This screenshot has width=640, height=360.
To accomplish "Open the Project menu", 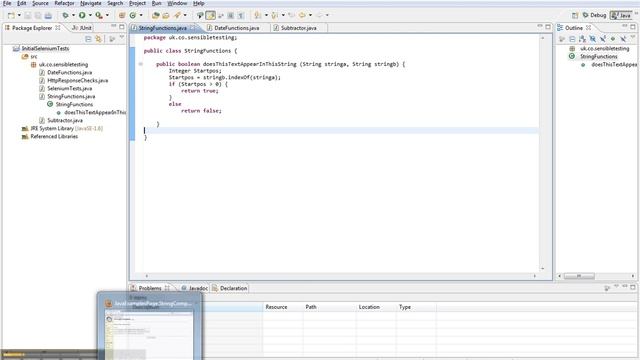I will [138, 3].
